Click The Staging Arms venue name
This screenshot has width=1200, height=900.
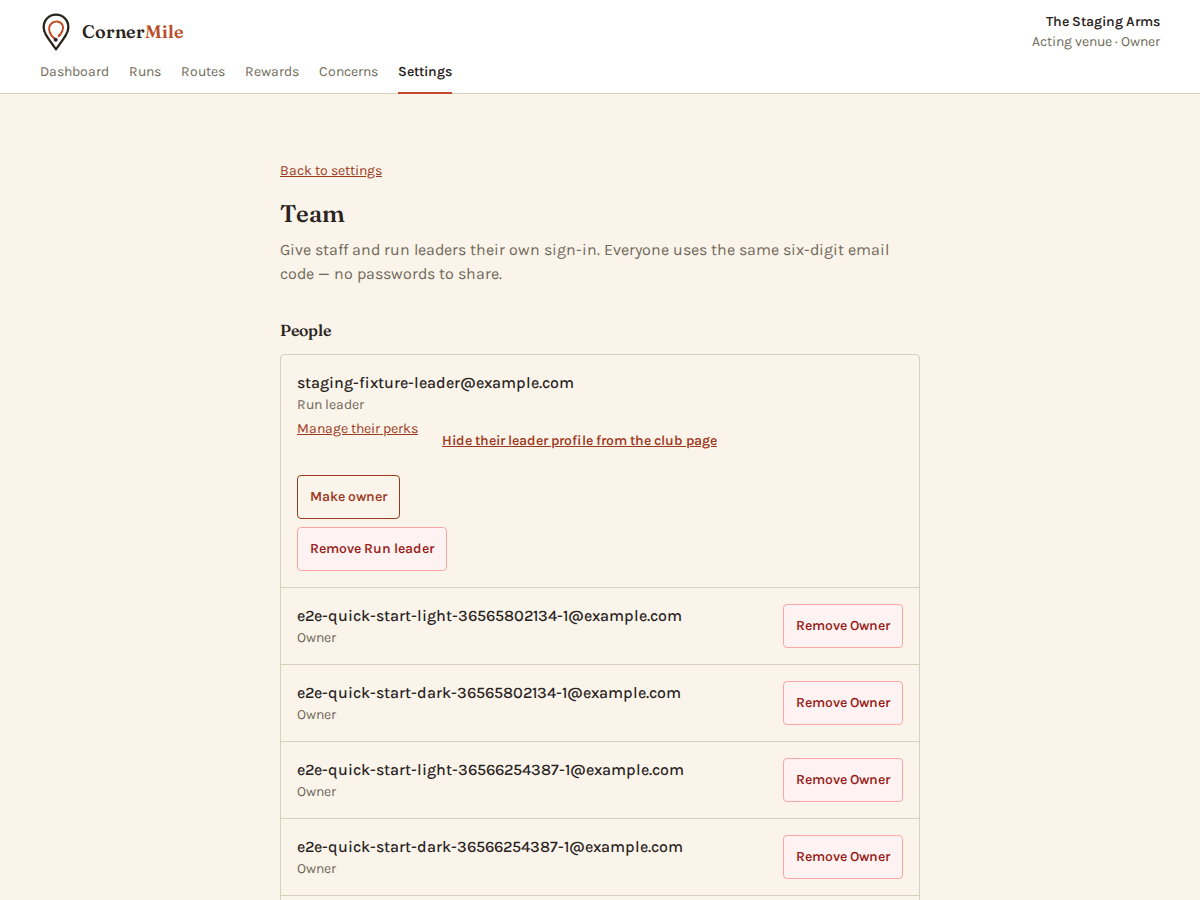pyautogui.click(x=1103, y=22)
